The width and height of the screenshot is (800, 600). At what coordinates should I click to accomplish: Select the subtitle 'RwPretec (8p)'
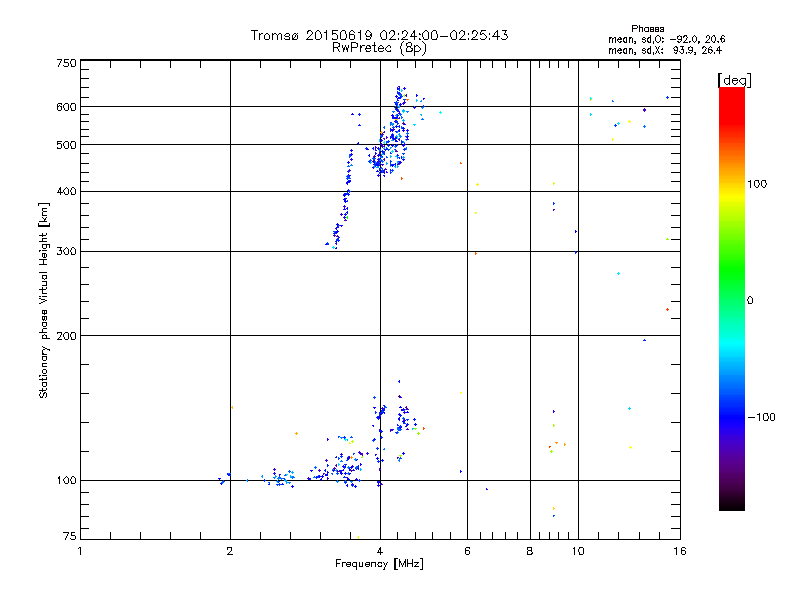pos(379,48)
